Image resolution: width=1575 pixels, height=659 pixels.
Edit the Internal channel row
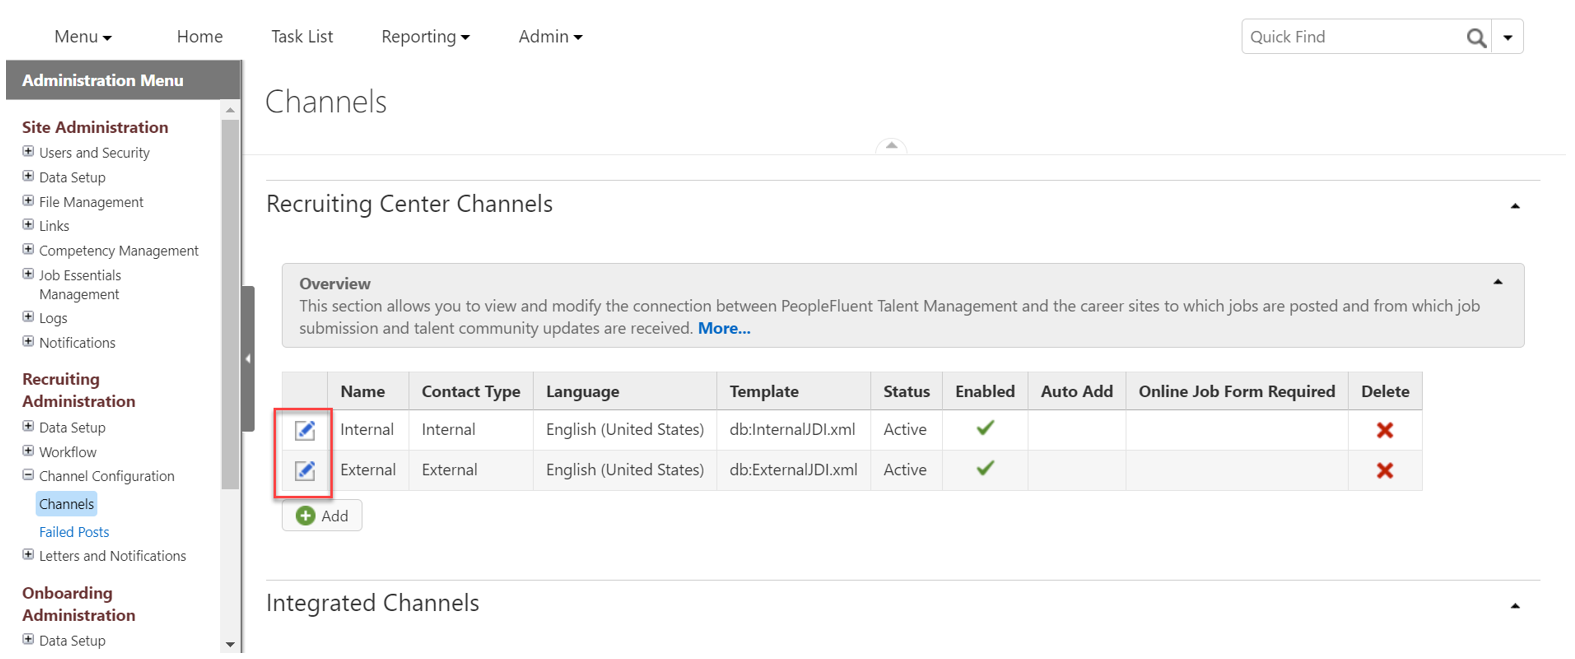coord(305,430)
